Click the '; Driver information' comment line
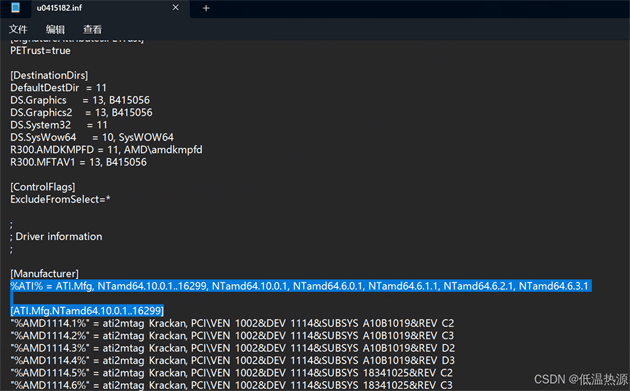The width and height of the screenshot is (630, 391). 56,236
